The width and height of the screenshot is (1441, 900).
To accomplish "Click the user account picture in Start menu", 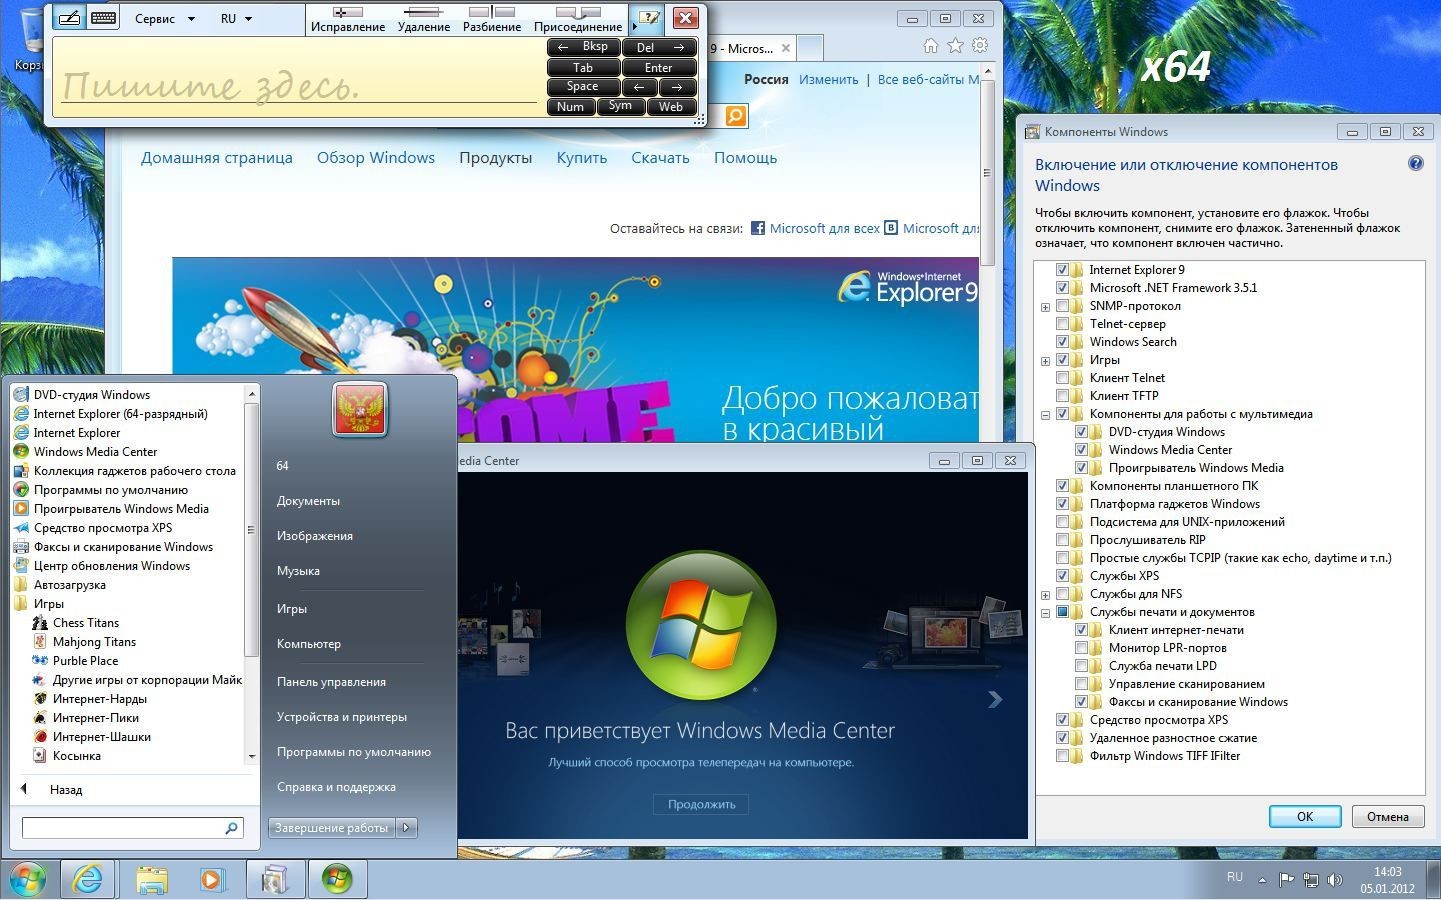I will (x=360, y=409).
